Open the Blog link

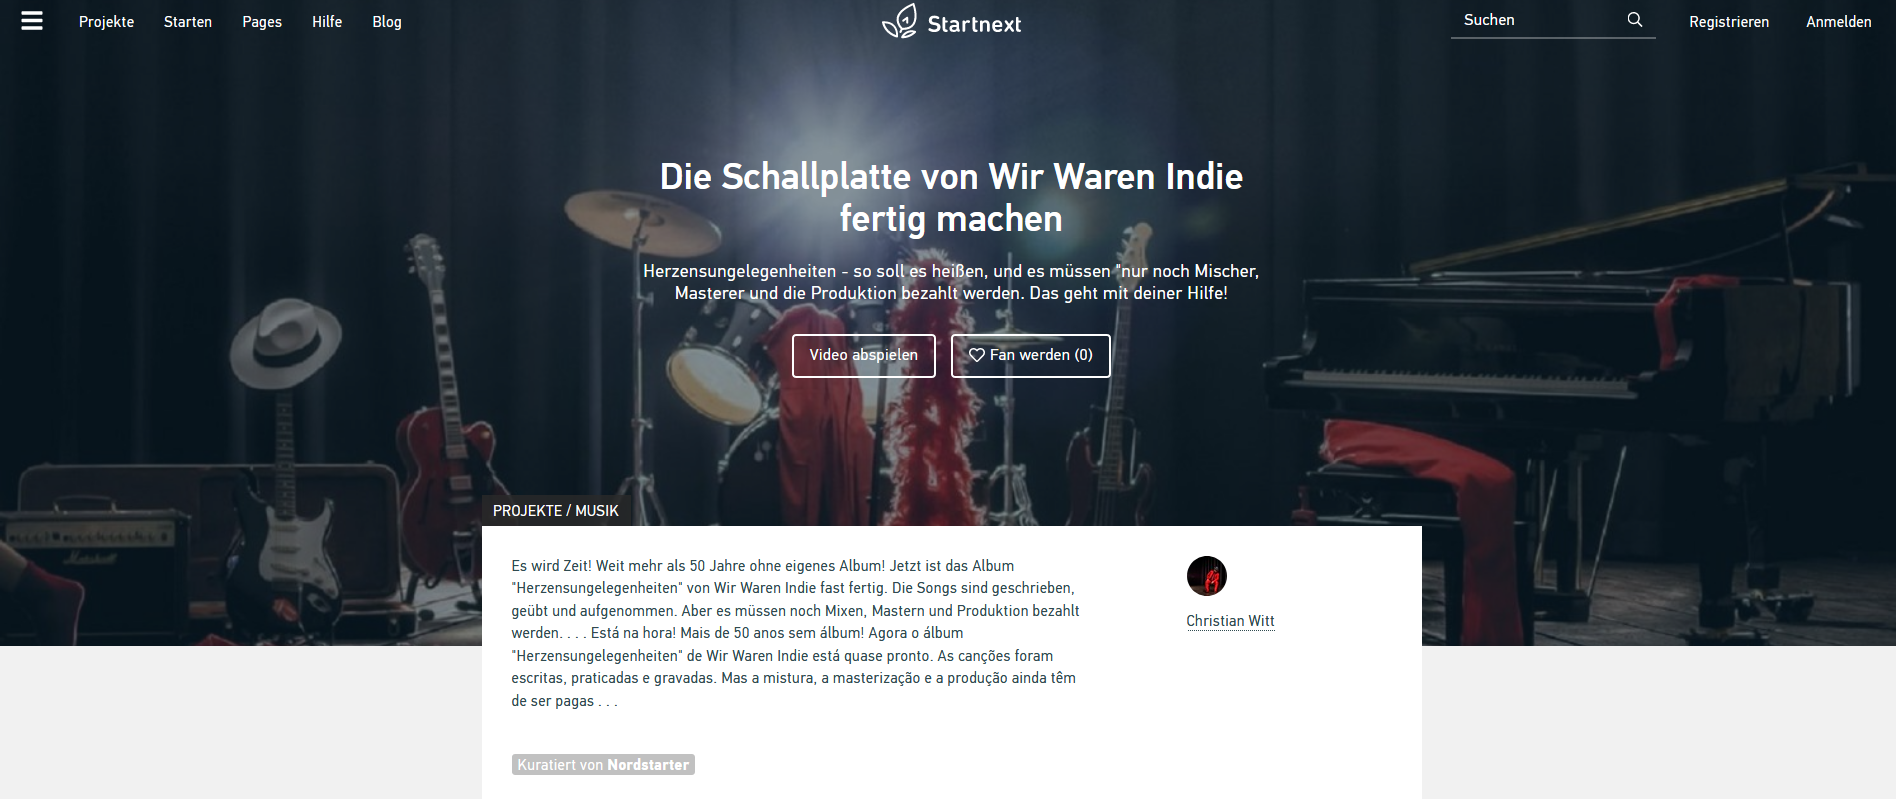[387, 22]
